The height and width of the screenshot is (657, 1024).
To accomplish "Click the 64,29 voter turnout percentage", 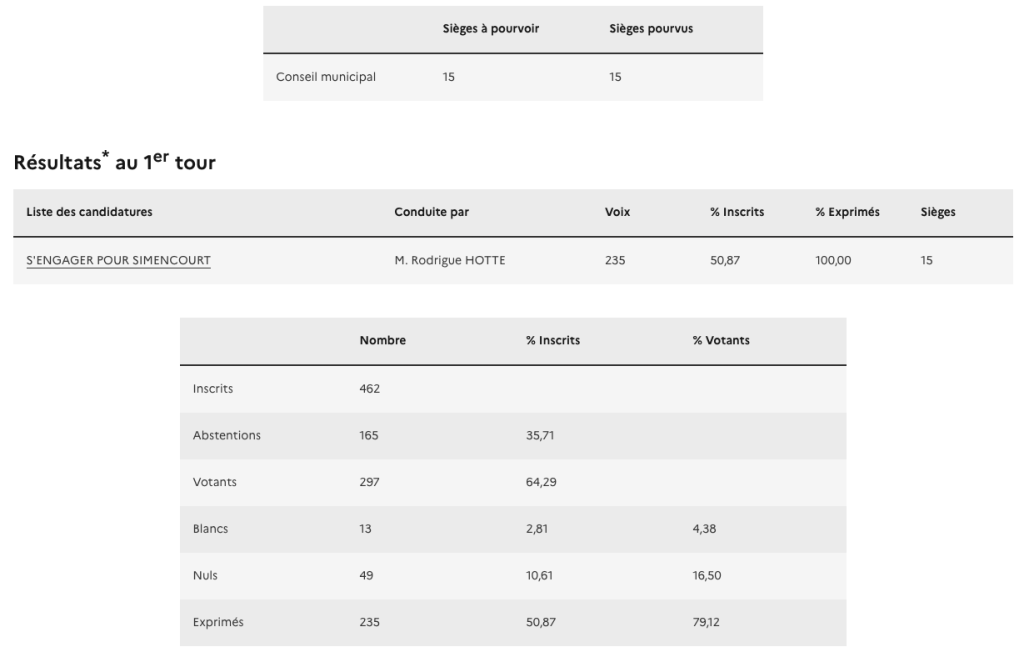I will [x=541, y=482].
